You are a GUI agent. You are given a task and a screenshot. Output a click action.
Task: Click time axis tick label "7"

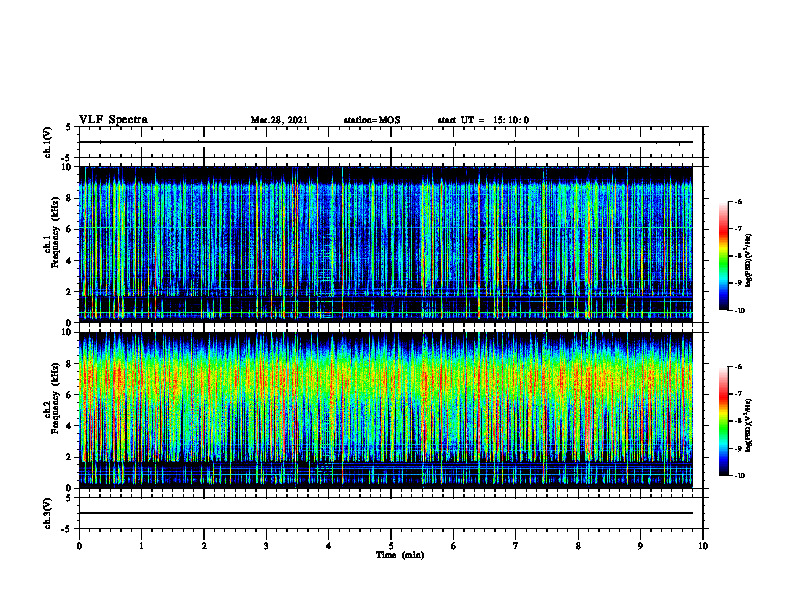[x=516, y=546]
